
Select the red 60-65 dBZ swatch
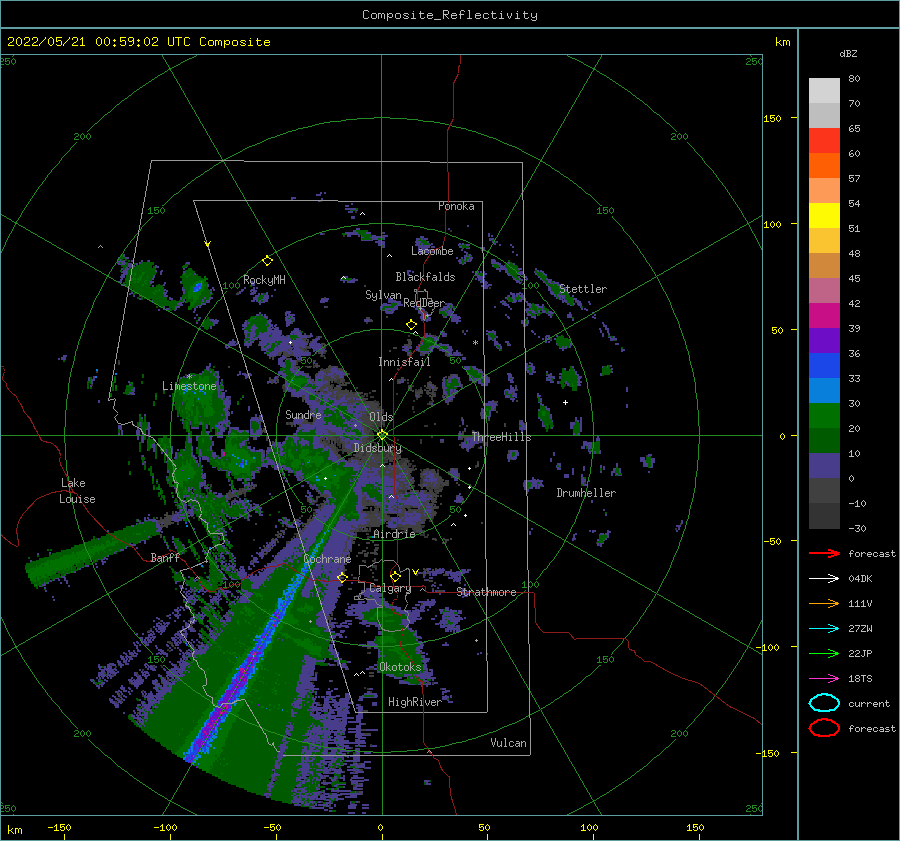pyautogui.click(x=824, y=141)
